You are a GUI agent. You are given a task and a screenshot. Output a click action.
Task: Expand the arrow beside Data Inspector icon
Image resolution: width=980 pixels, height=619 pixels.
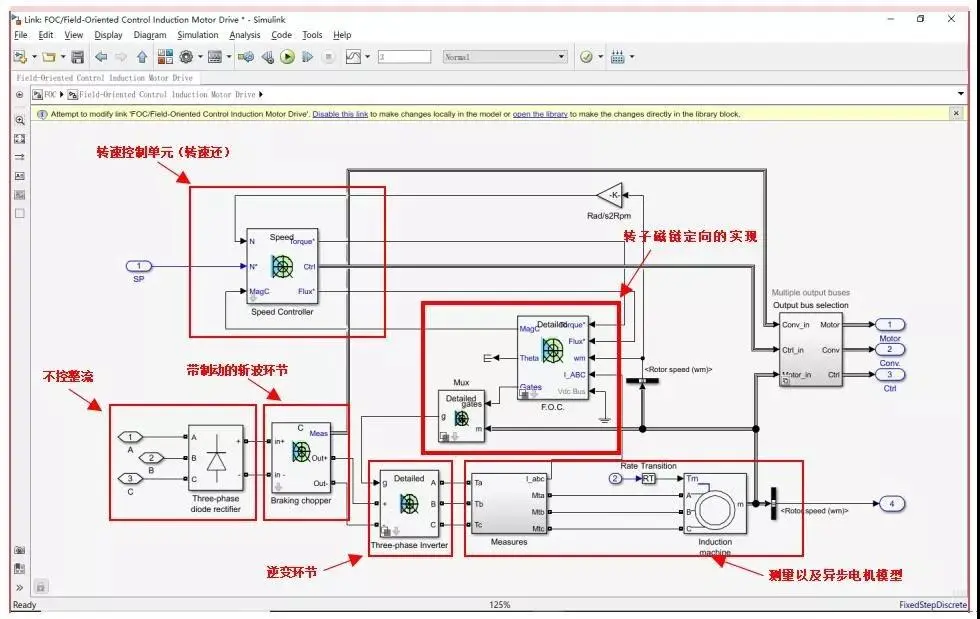coord(367,57)
